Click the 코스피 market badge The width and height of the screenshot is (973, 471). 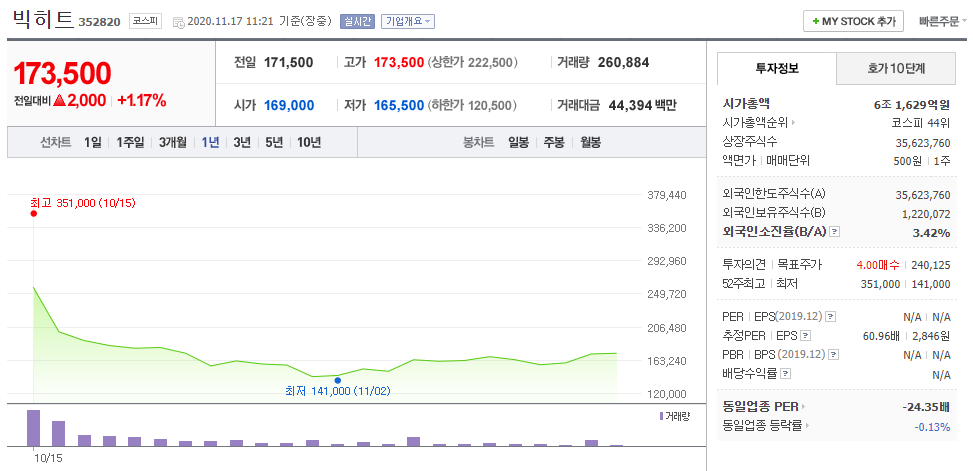point(145,21)
